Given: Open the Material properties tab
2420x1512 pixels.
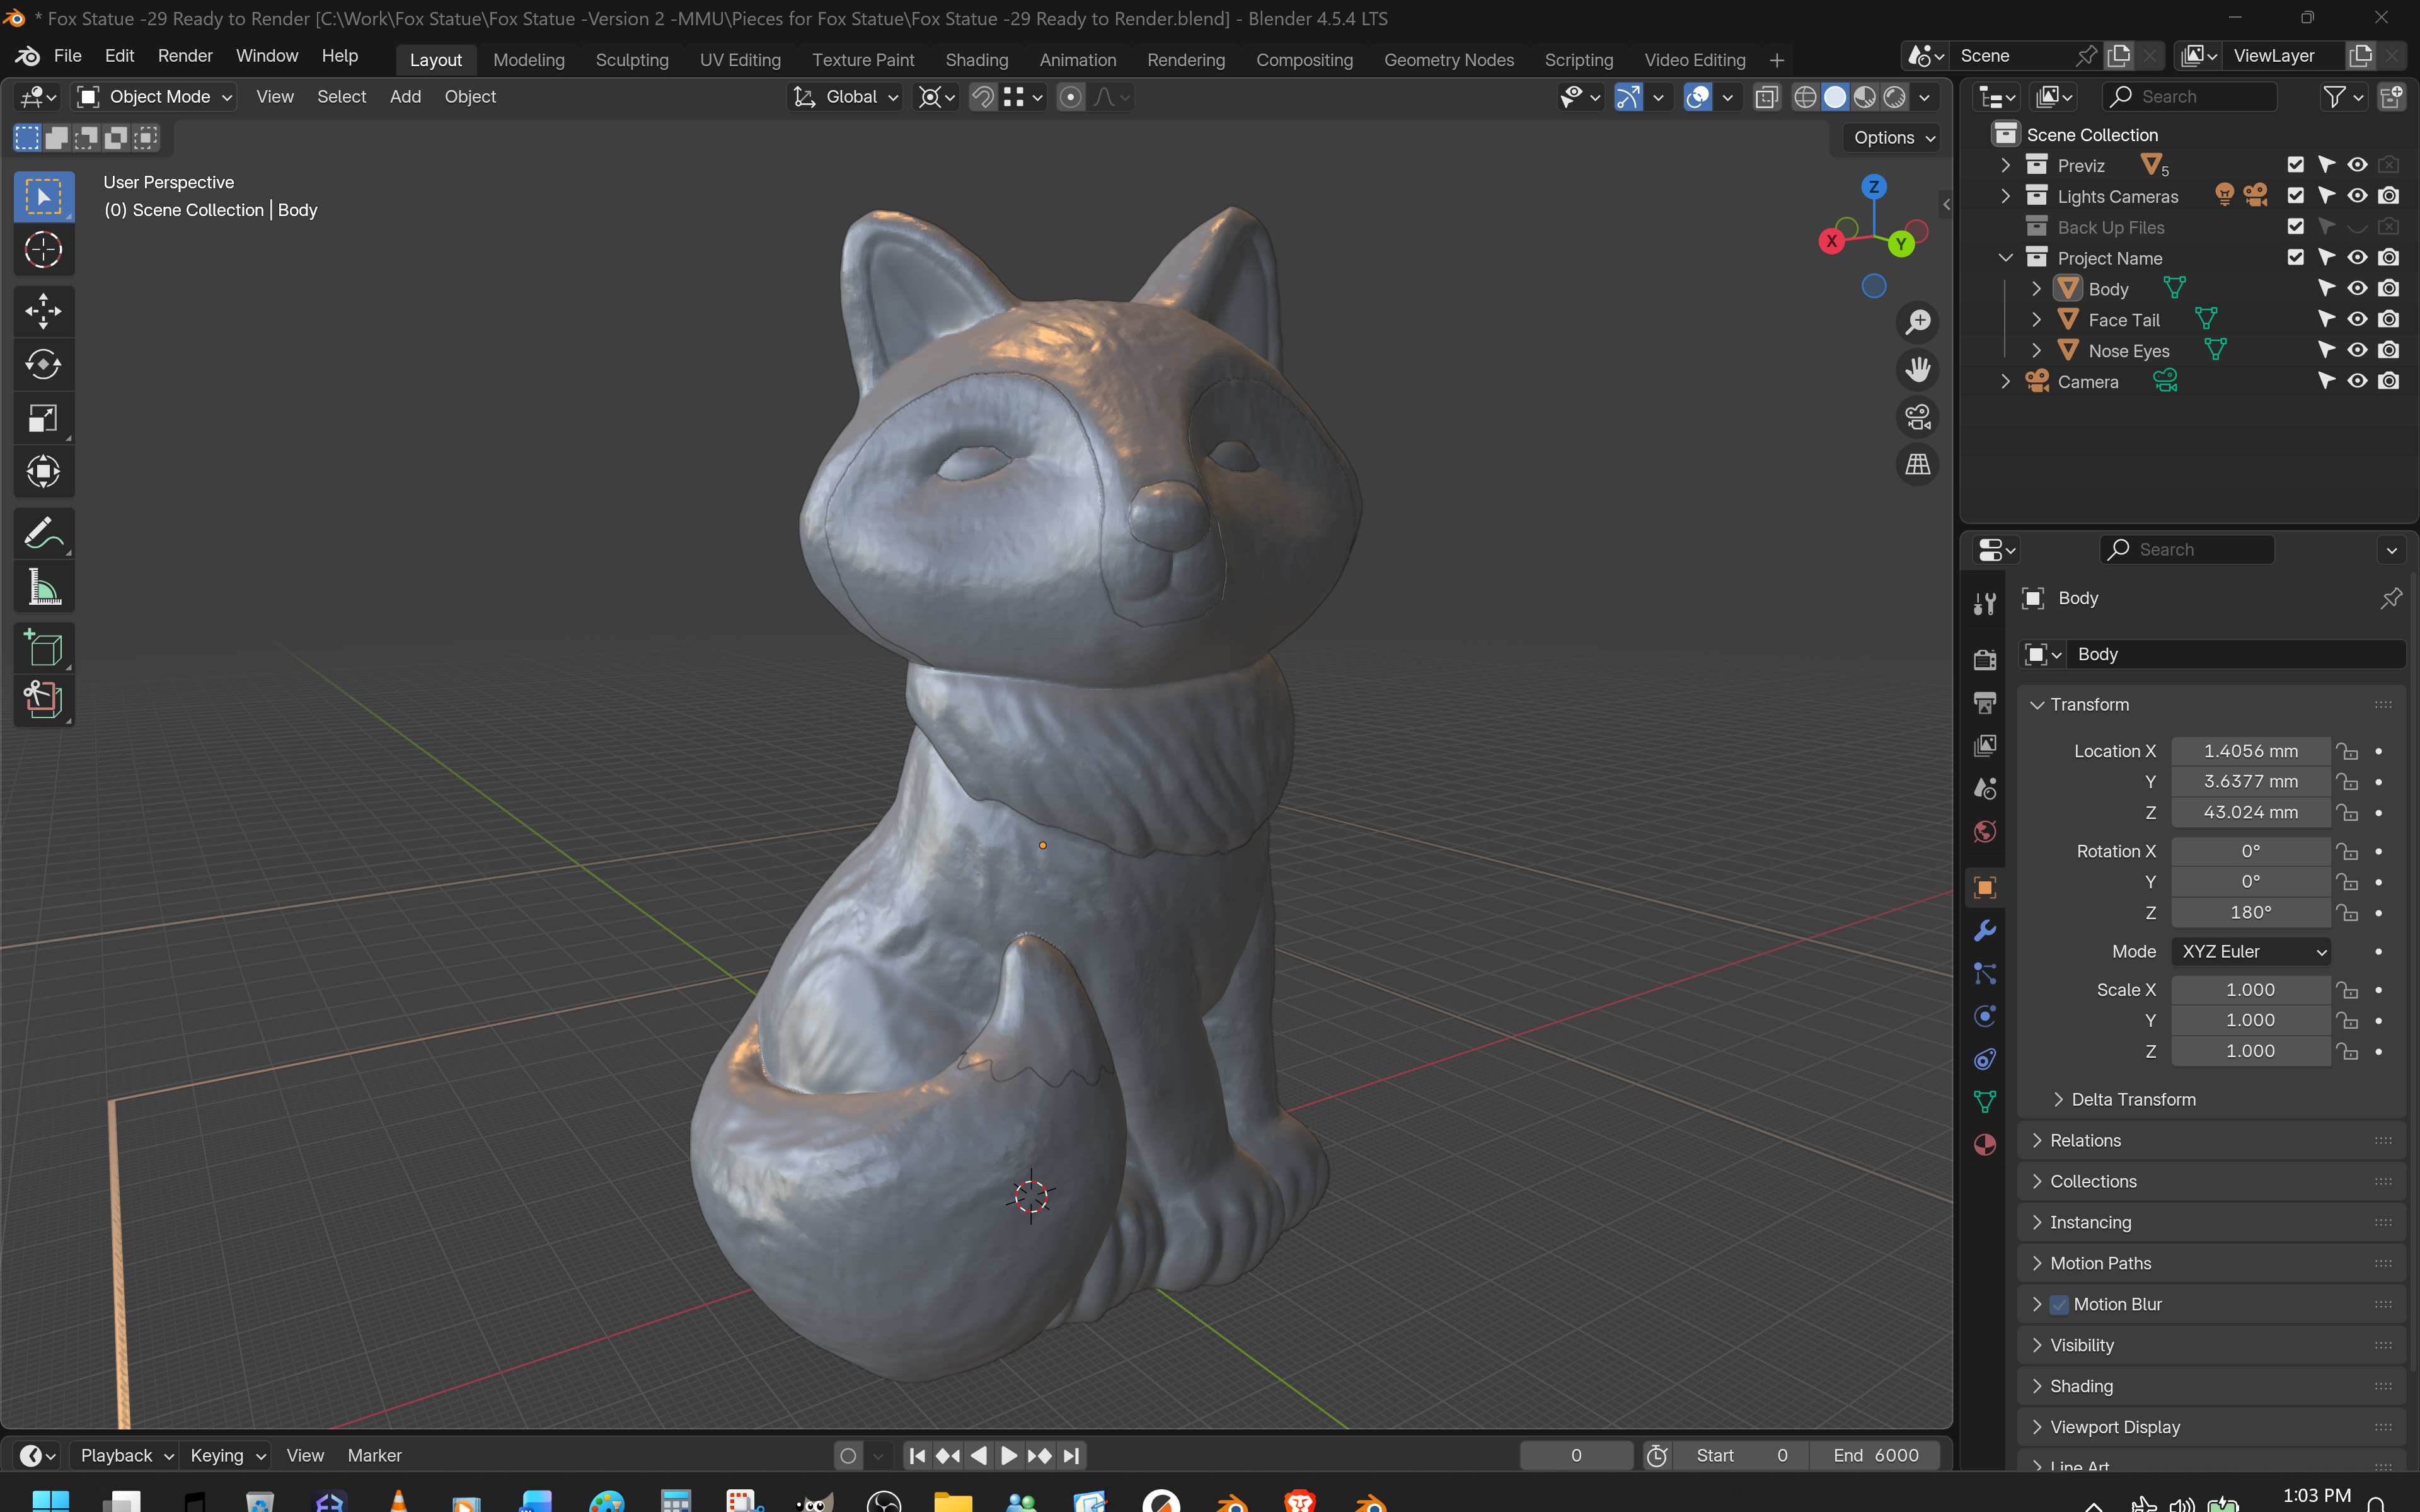Looking at the screenshot, I should click(1984, 1145).
